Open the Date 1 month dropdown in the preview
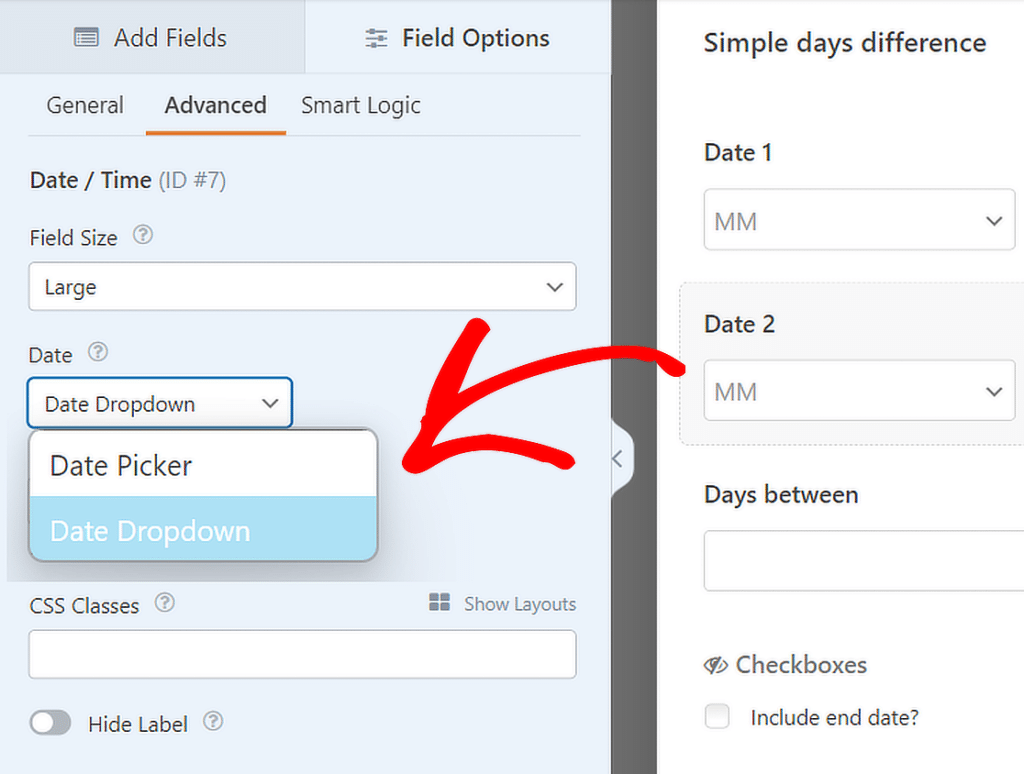Image resolution: width=1024 pixels, height=774 pixels. tap(858, 220)
